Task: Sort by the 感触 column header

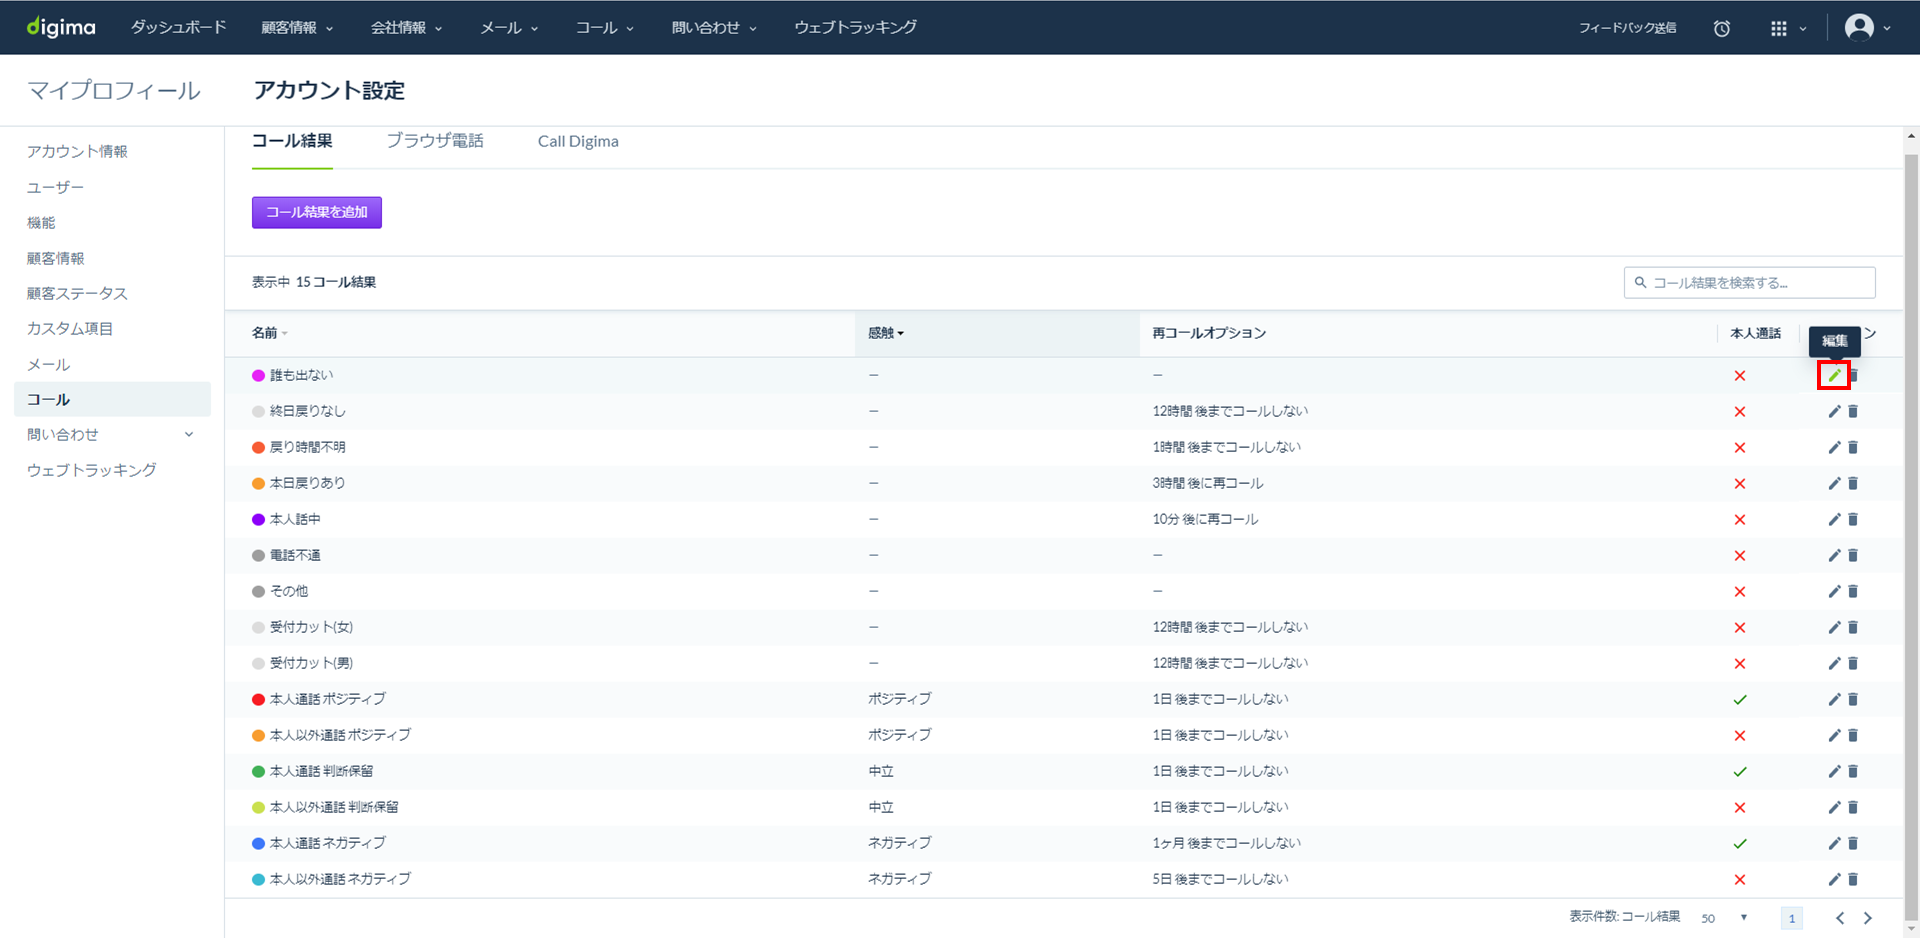Action: pyautogui.click(x=886, y=333)
